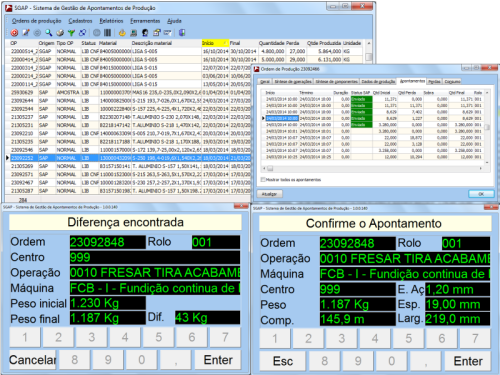Click Cancelar in Diferença encontrada window
This screenshot has width=500, height=375.
33,360
